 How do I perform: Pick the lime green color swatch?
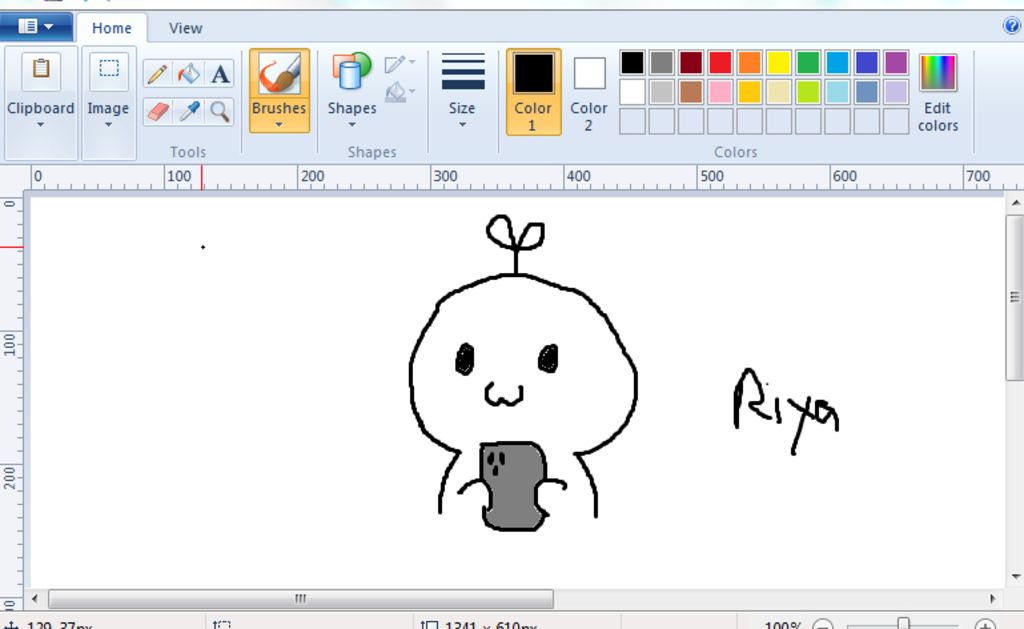click(x=808, y=92)
